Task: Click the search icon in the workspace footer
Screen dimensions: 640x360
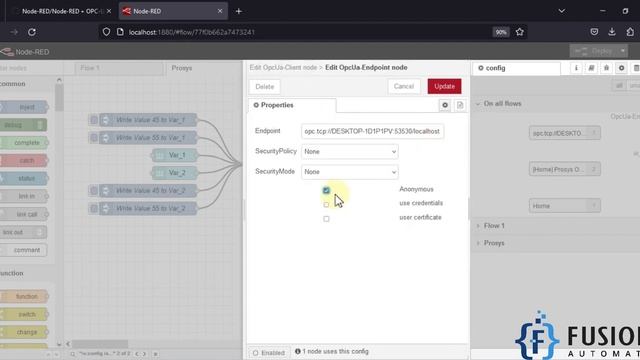Action: [x=73, y=354]
